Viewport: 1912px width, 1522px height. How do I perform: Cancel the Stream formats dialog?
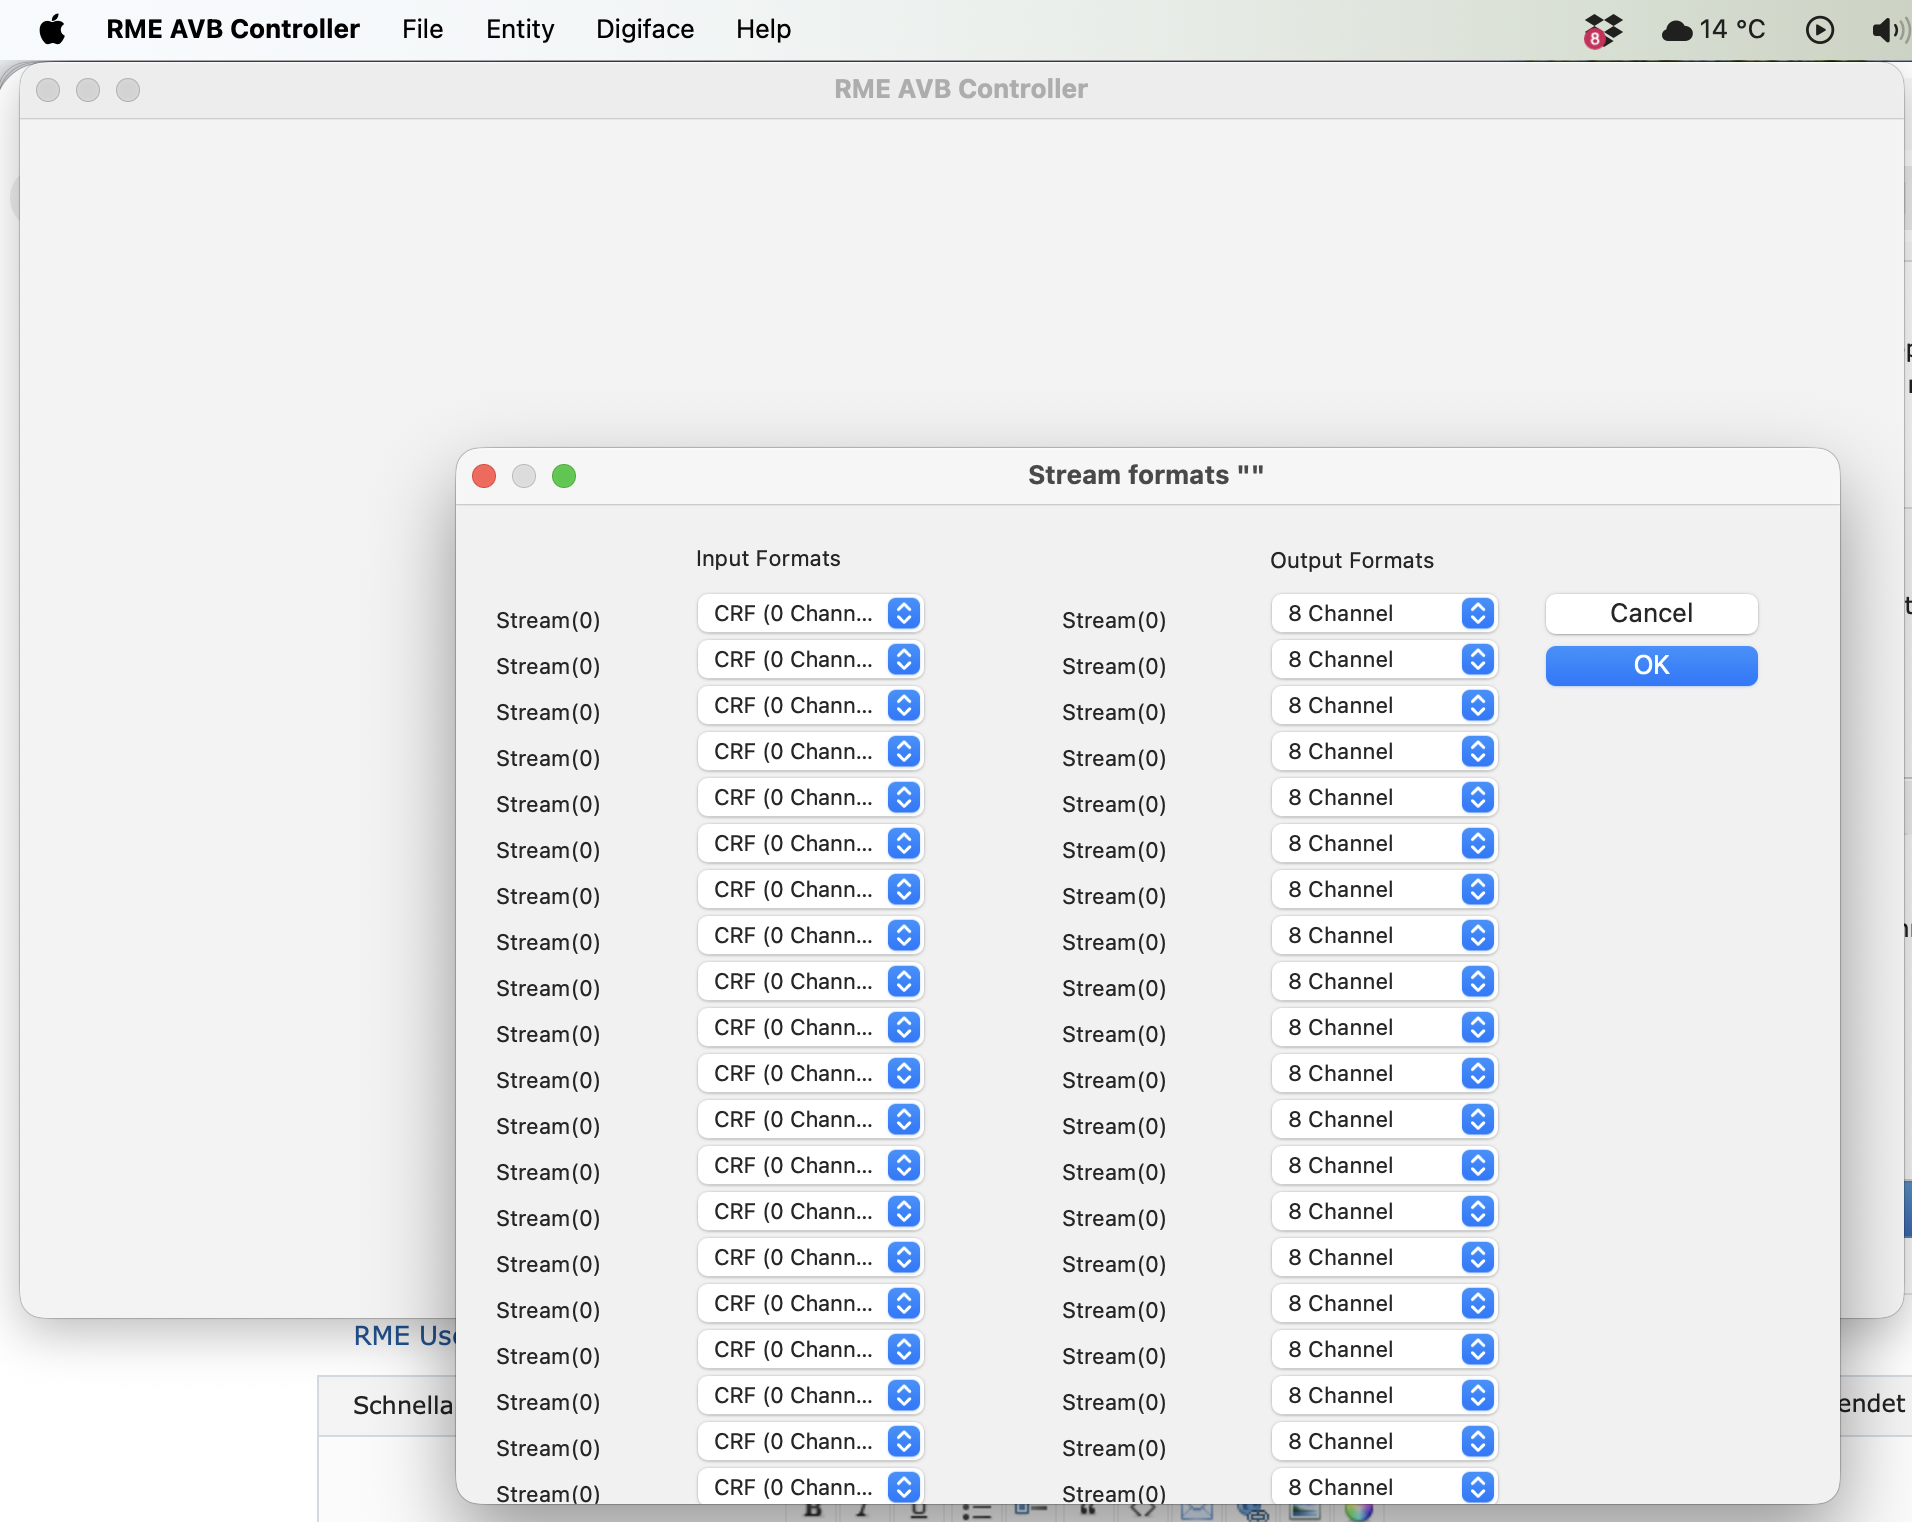[x=1651, y=614]
